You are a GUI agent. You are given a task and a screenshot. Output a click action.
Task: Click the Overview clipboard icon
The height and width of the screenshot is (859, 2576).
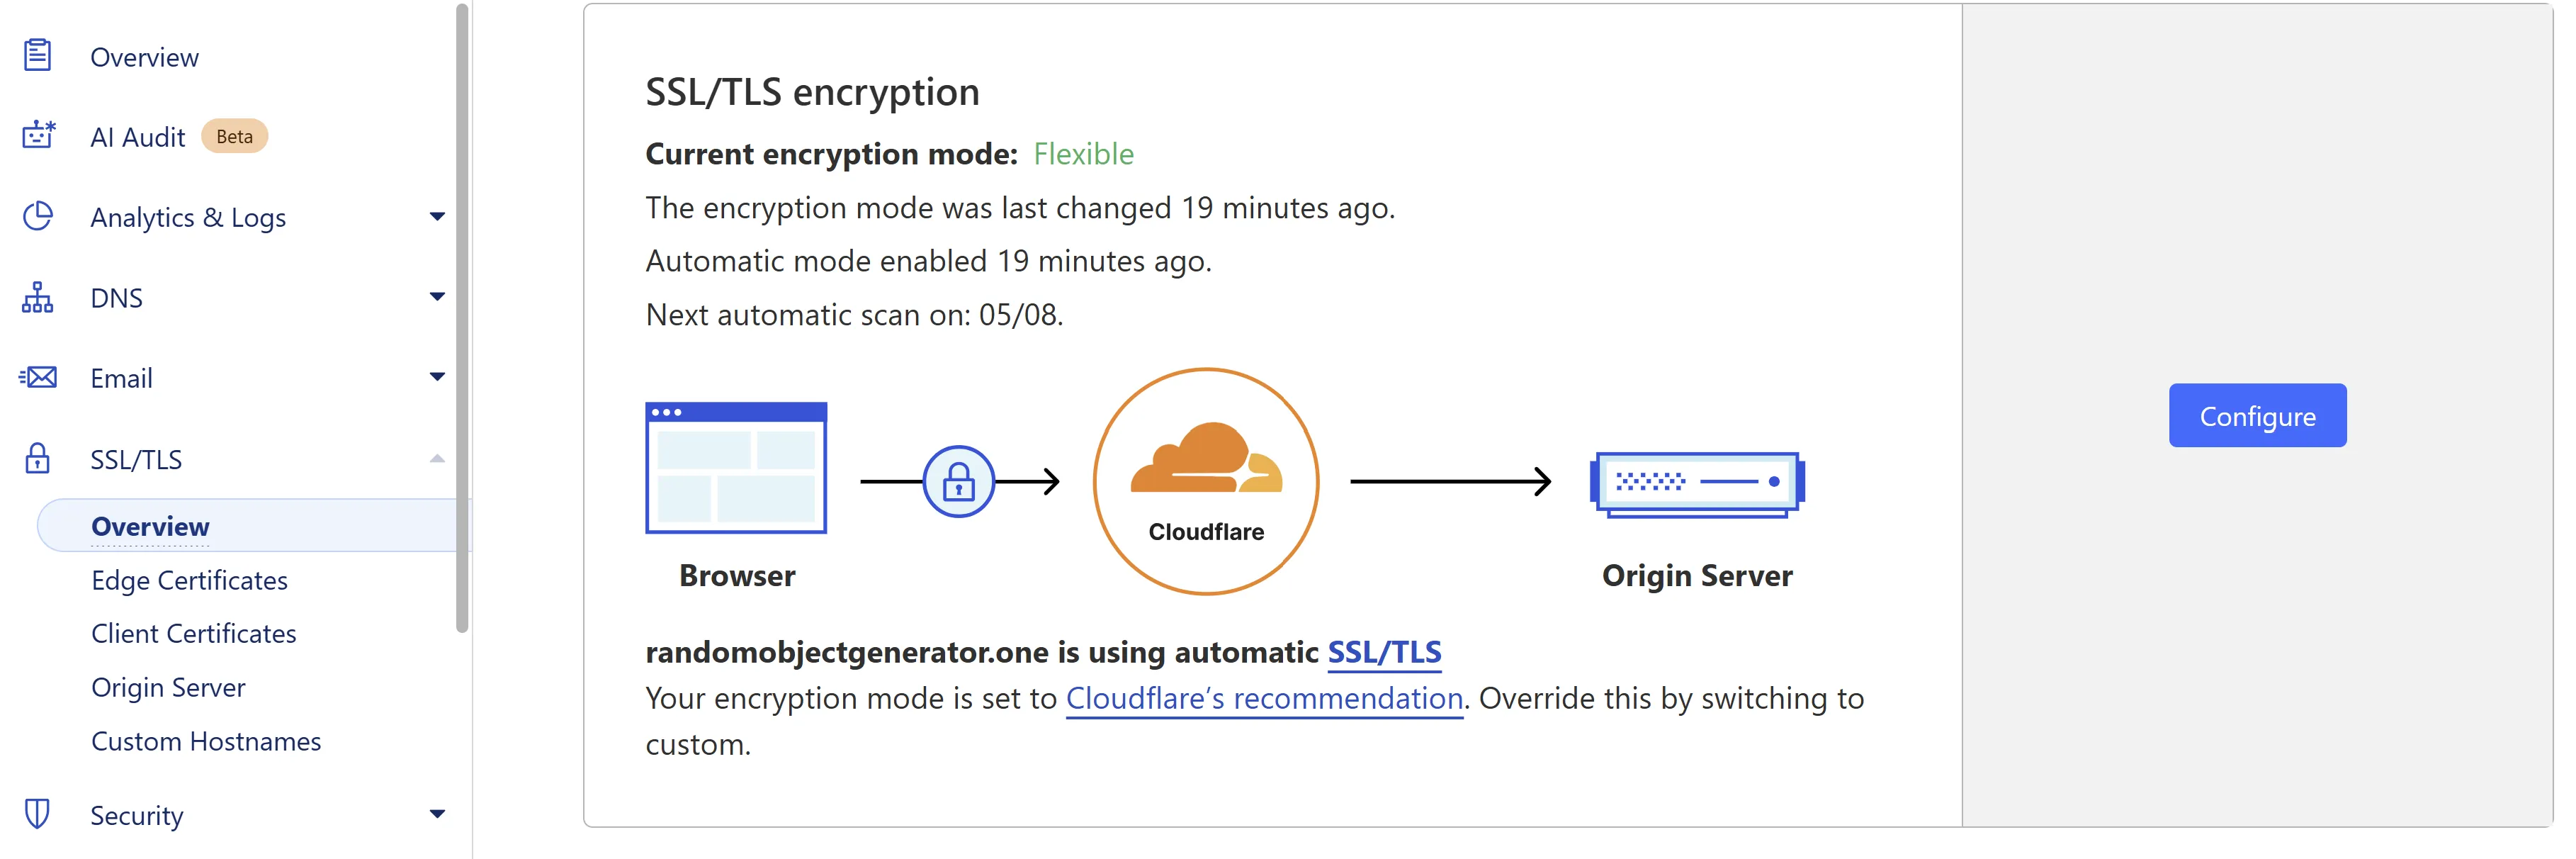tap(37, 55)
